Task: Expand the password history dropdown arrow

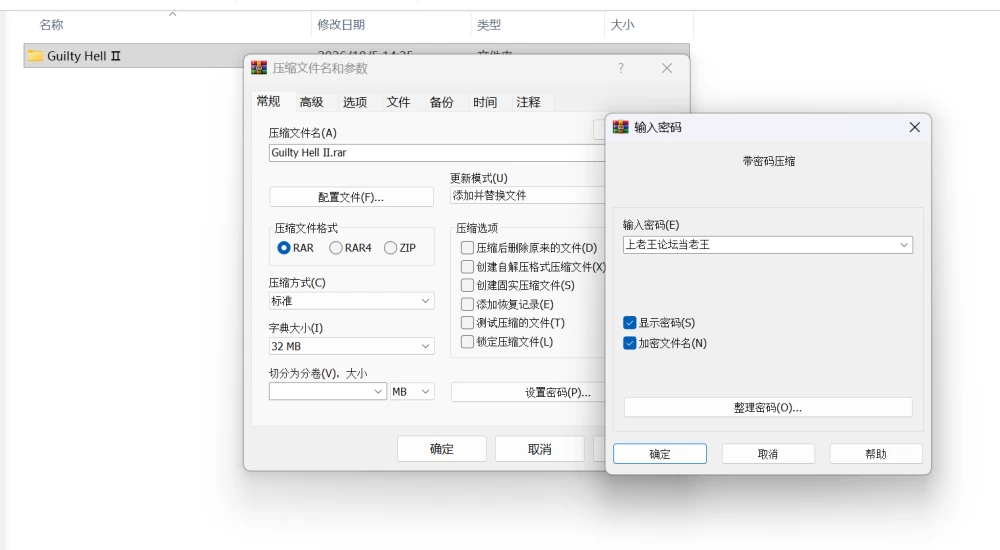Action: (904, 245)
